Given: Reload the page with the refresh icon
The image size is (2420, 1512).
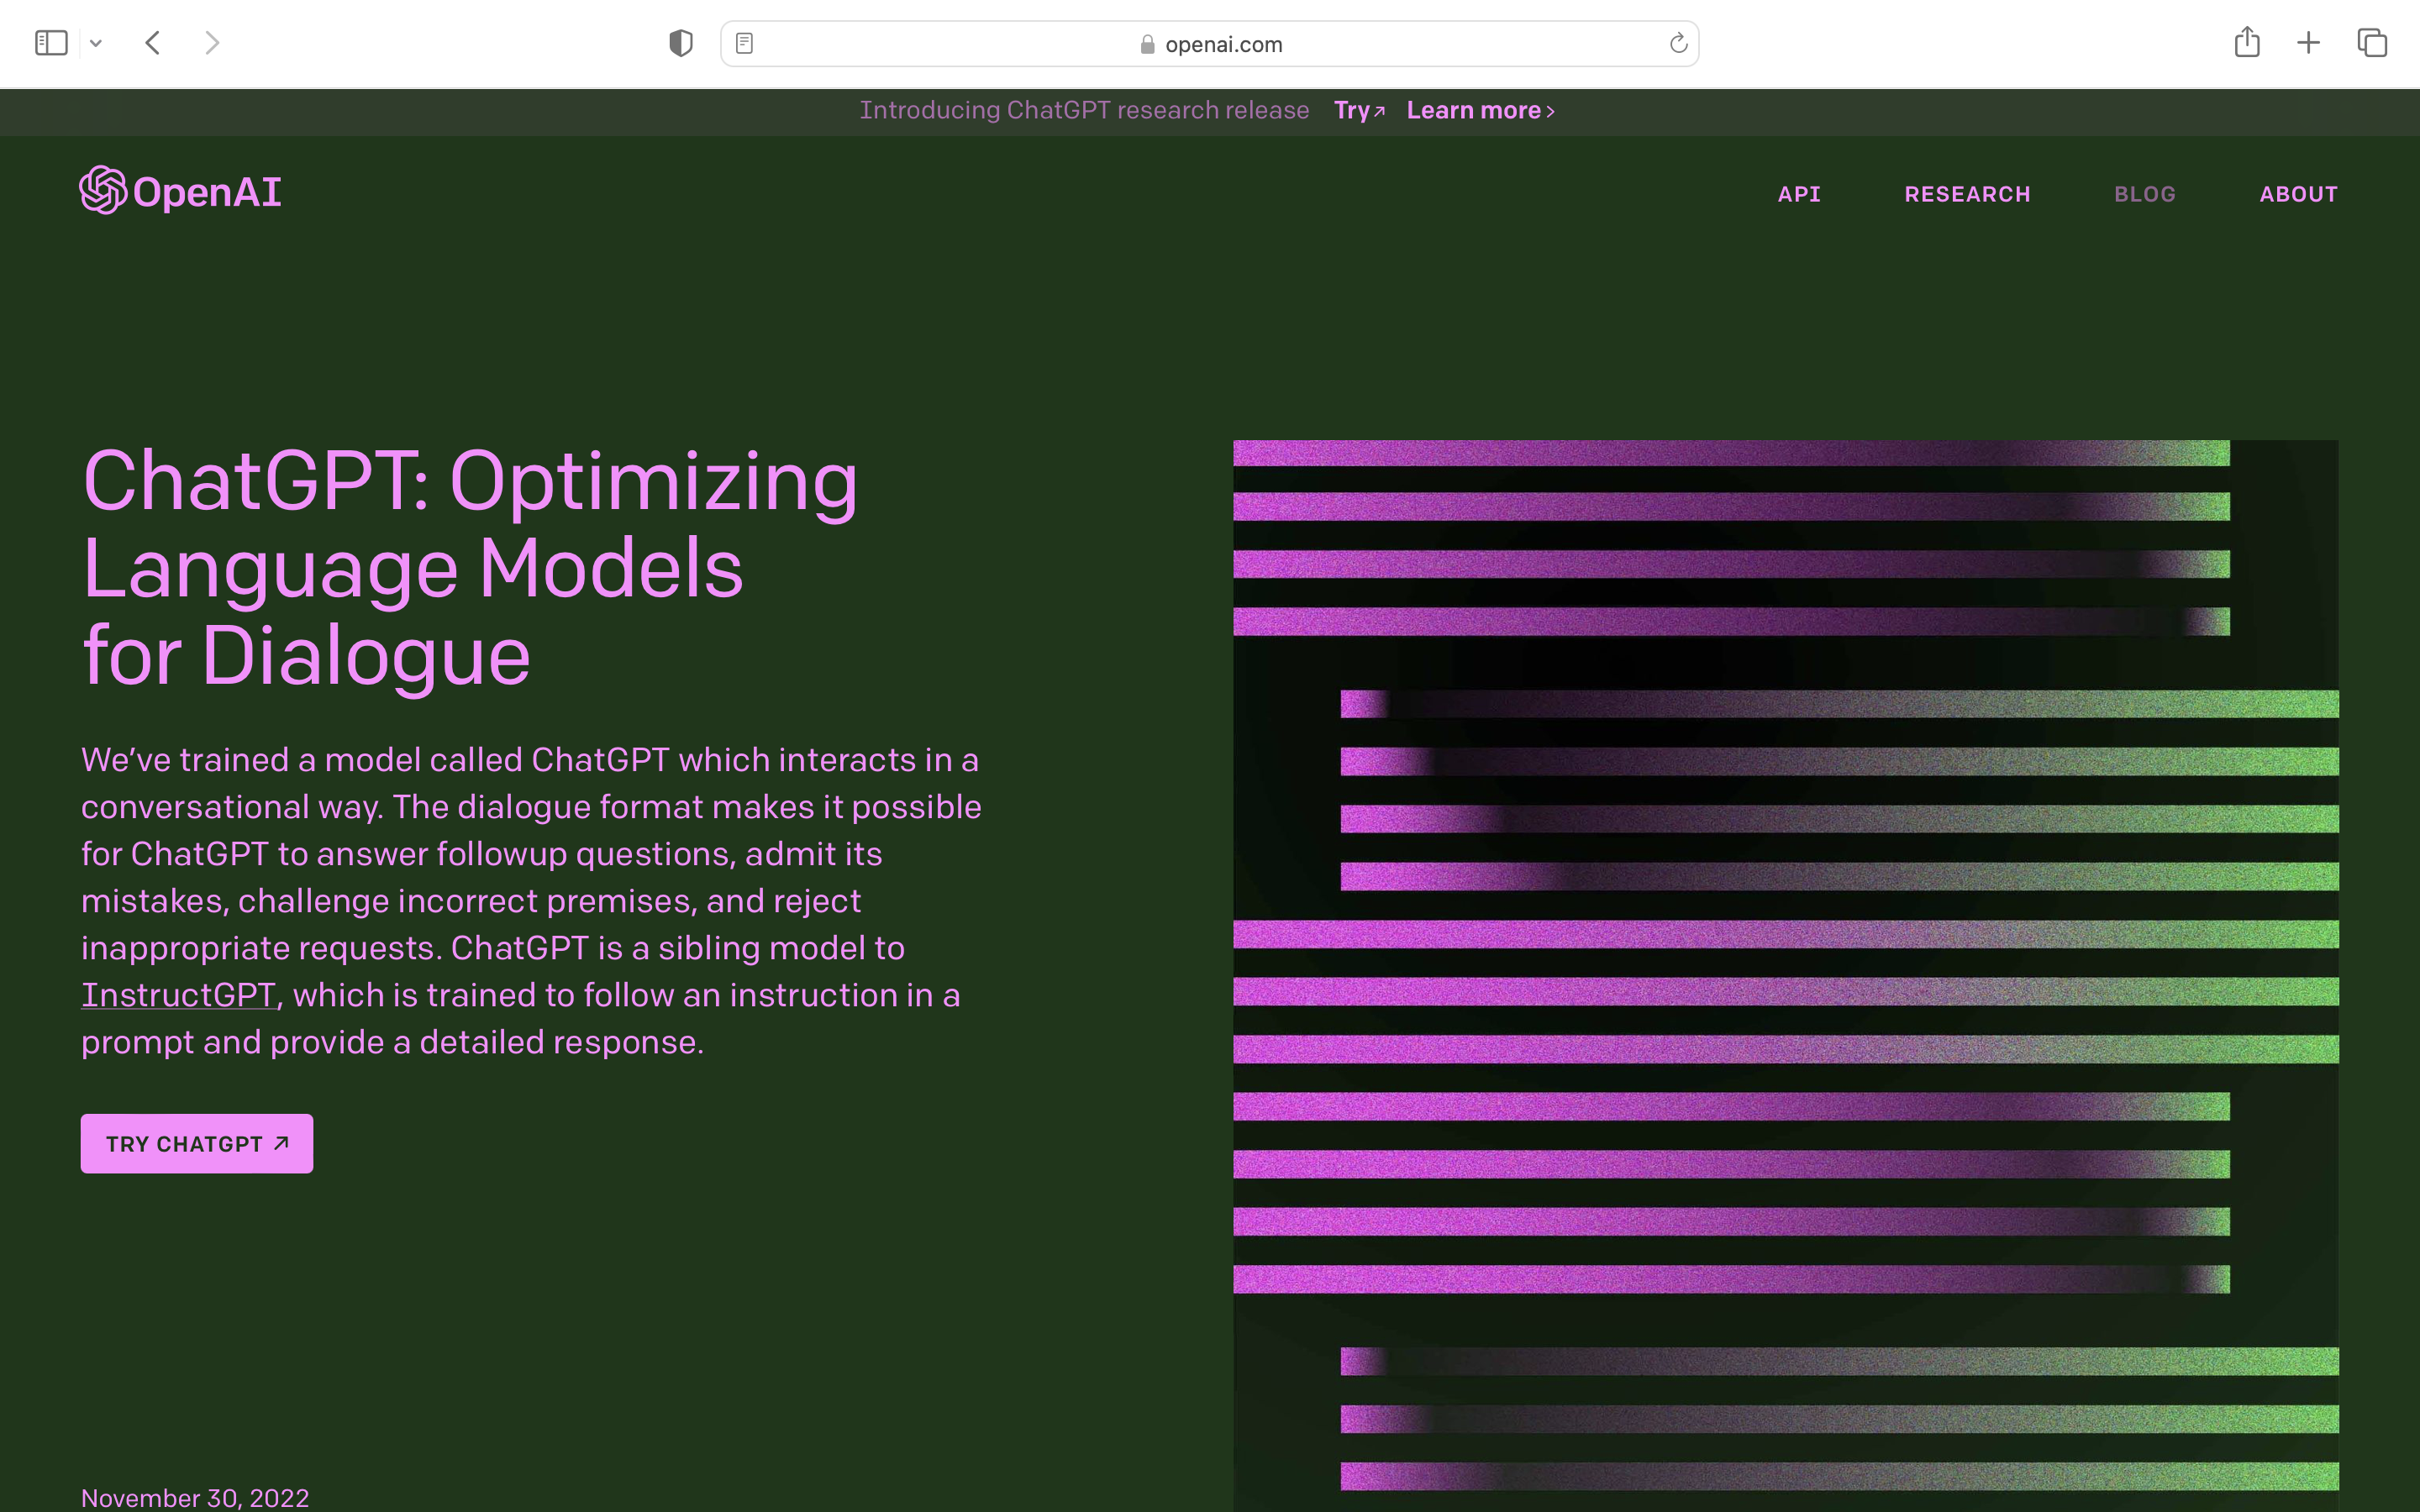Looking at the screenshot, I should pyautogui.click(x=1678, y=43).
